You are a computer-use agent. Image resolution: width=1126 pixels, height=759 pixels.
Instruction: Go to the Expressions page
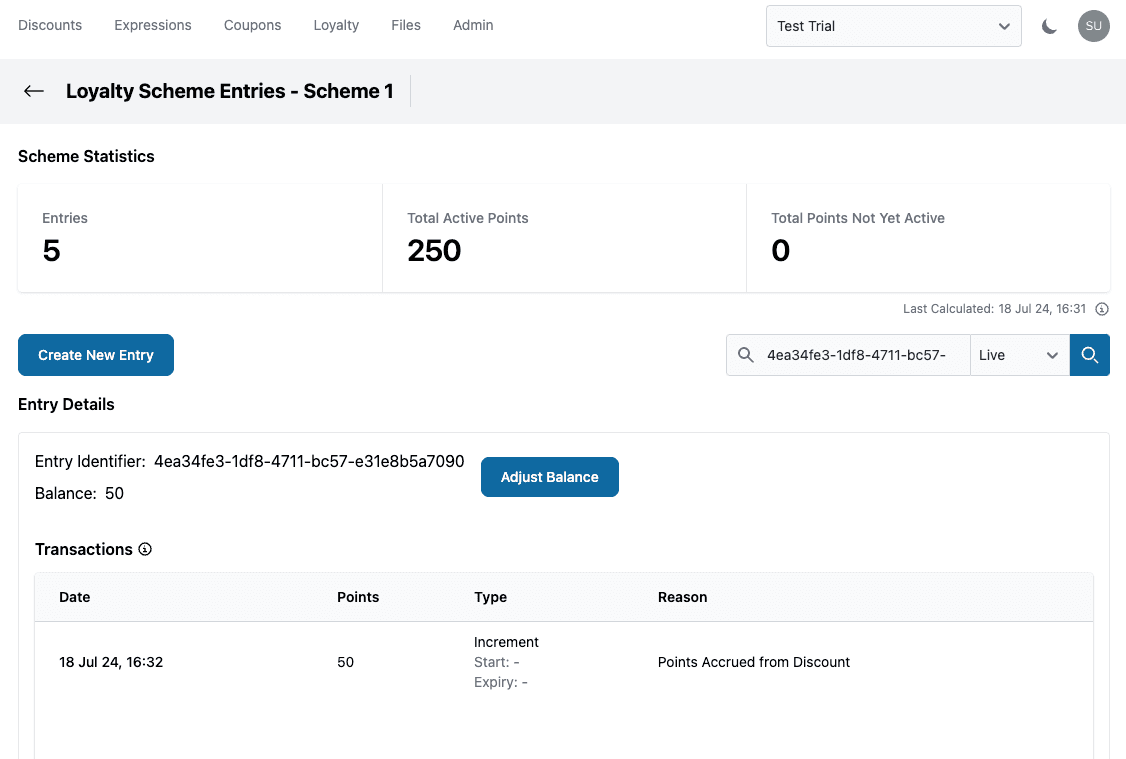[152, 25]
